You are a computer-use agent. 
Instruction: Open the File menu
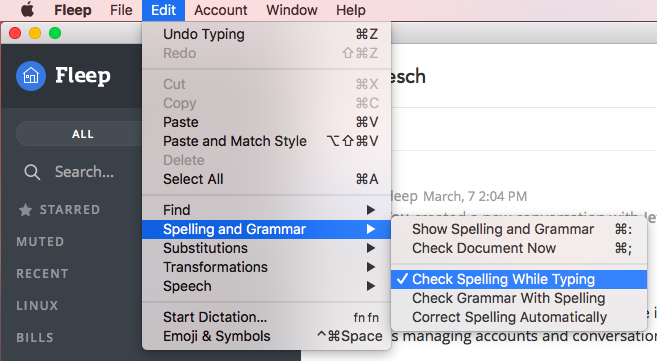click(121, 10)
